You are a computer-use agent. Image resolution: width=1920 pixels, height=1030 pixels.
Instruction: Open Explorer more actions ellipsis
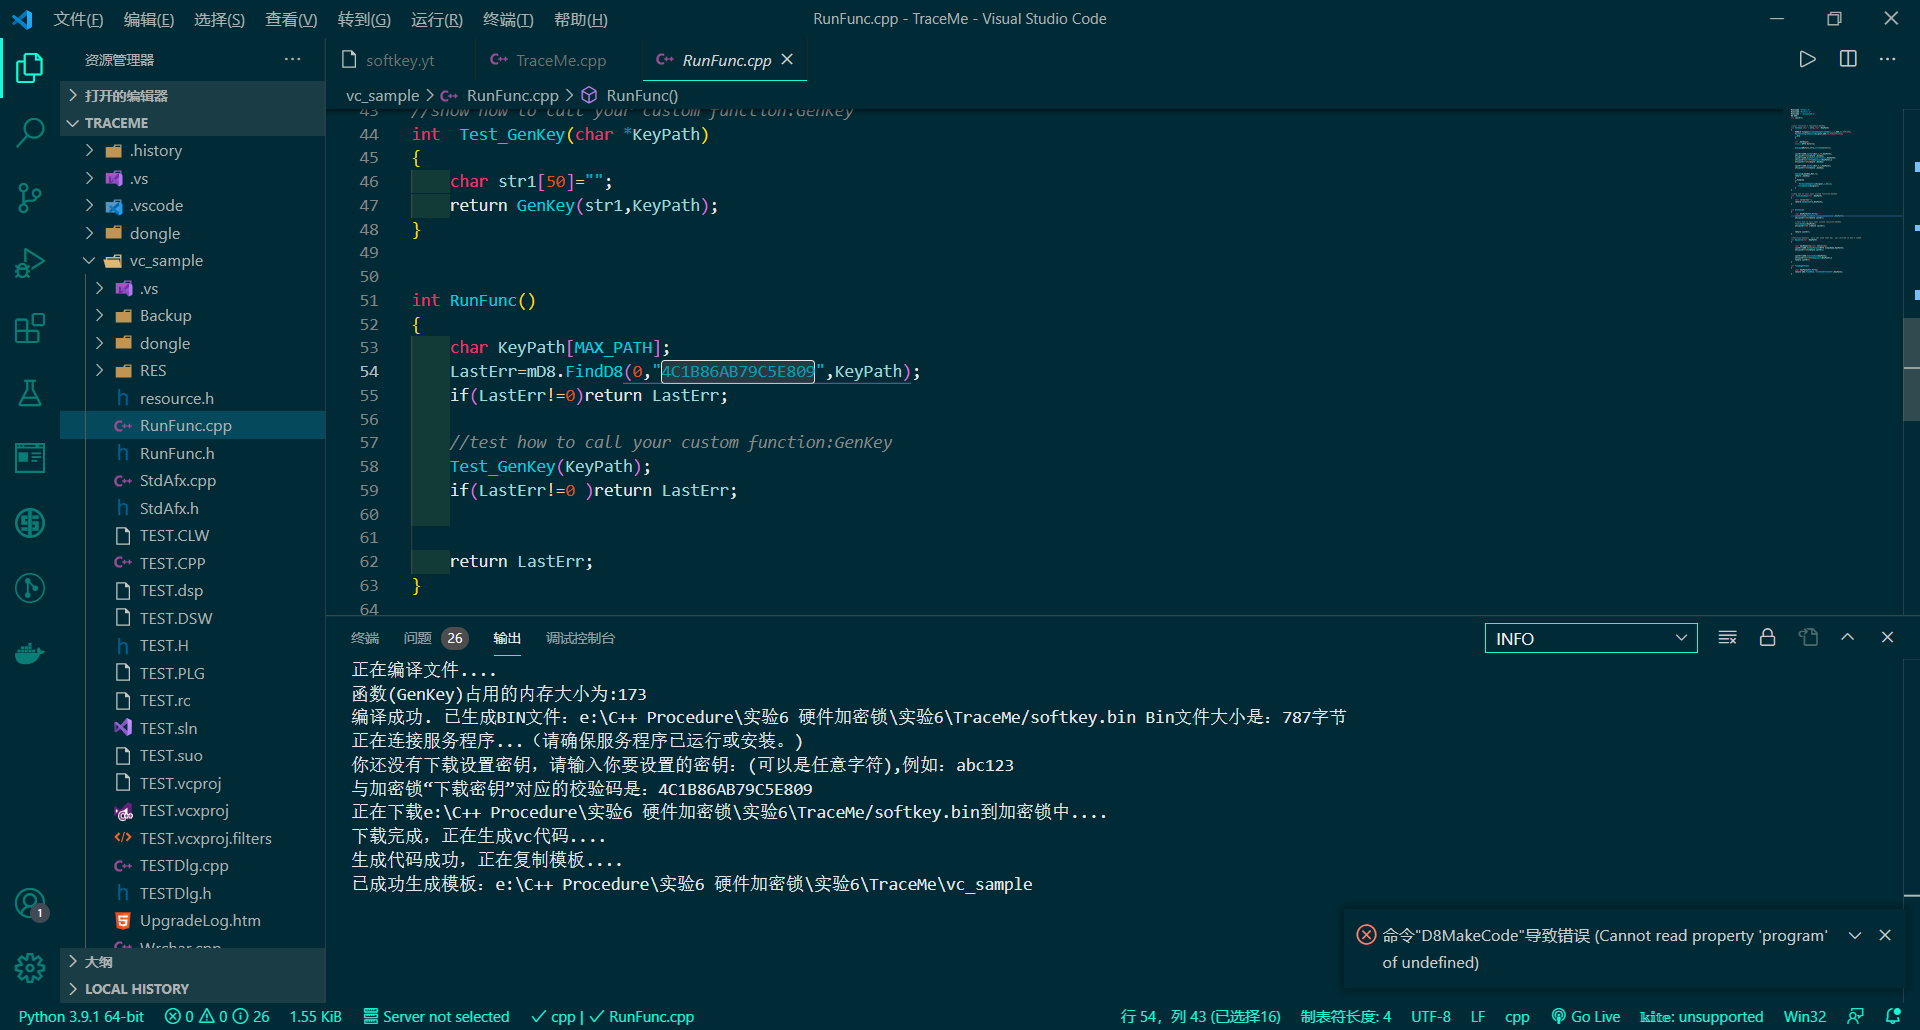(292, 59)
